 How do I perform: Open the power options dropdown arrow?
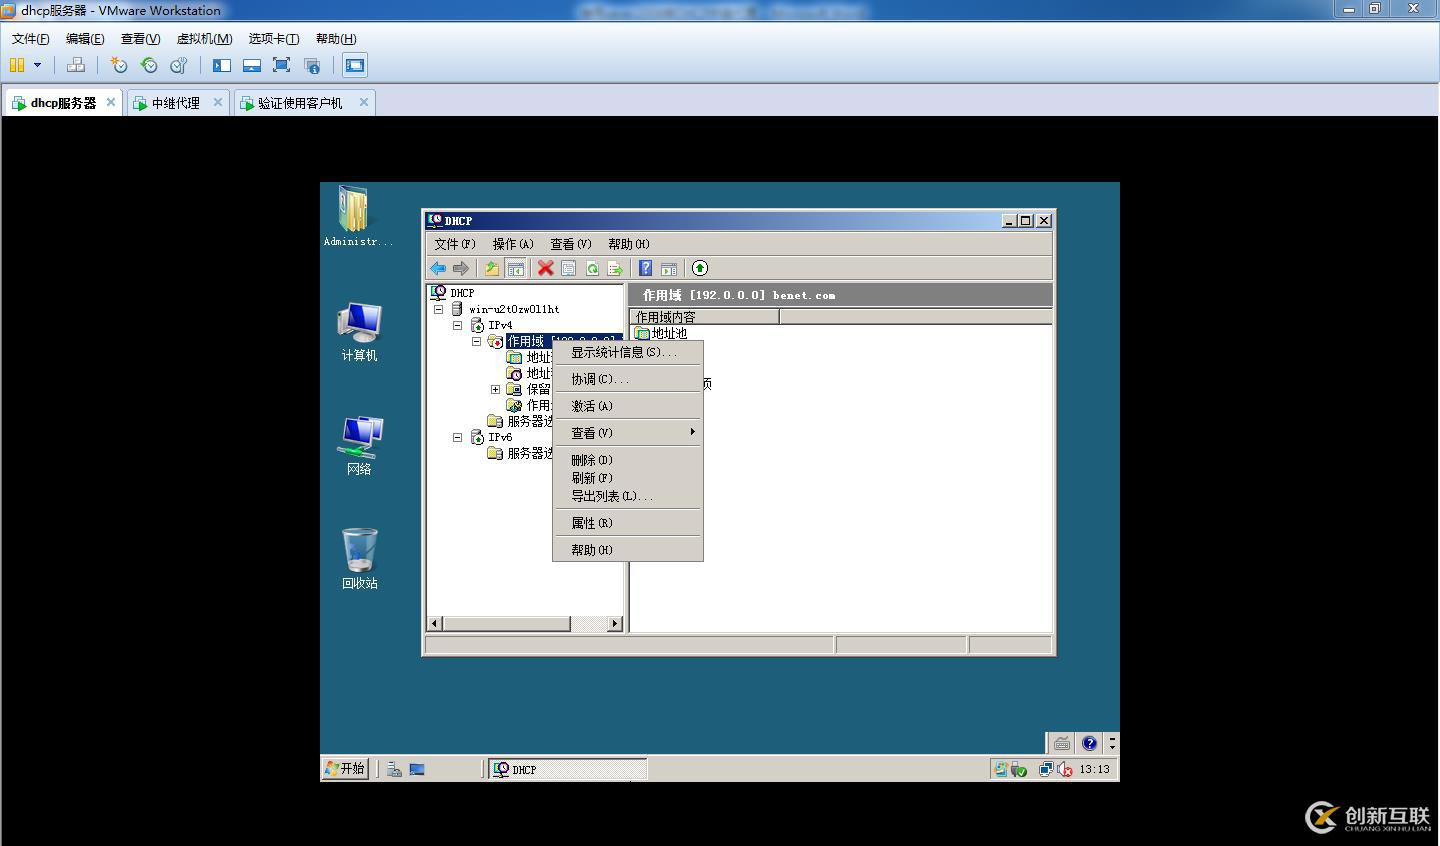point(38,65)
